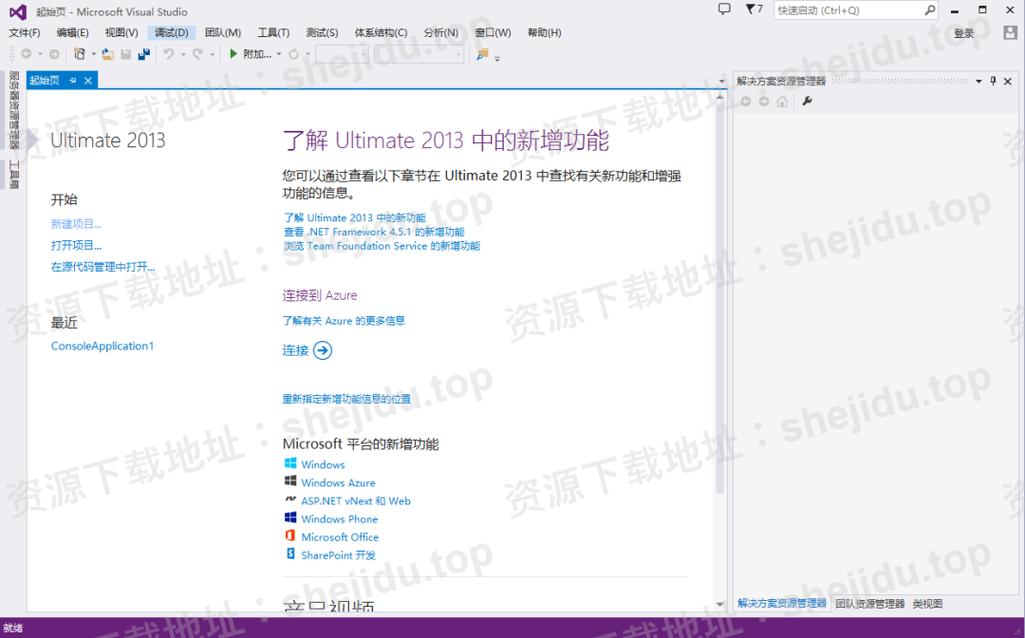Close the Solution Explorer panel
Image resolution: width=1025 pixels, height=638 pixels.
[1008, 81]
